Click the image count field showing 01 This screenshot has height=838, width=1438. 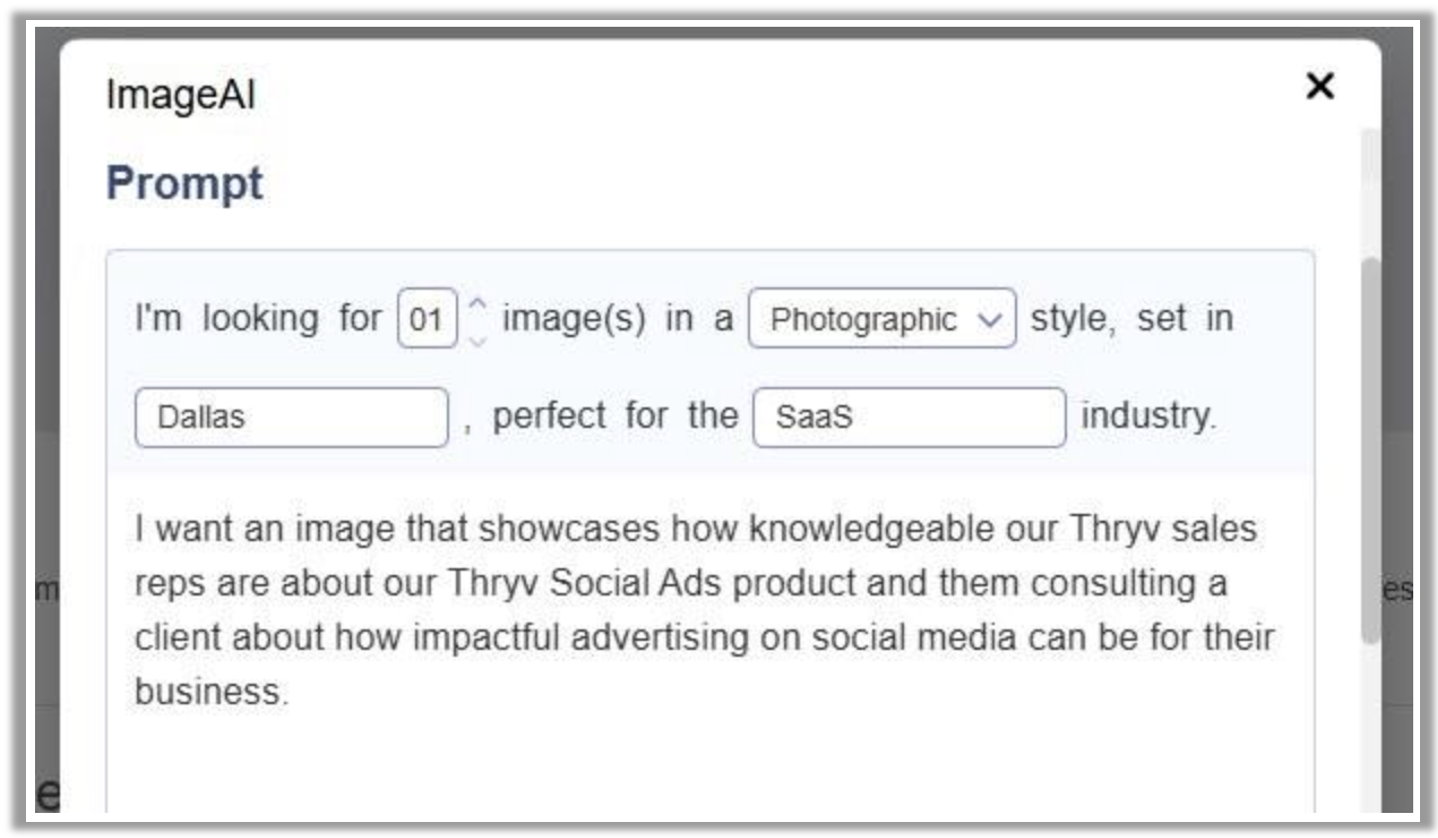(427, 319)
